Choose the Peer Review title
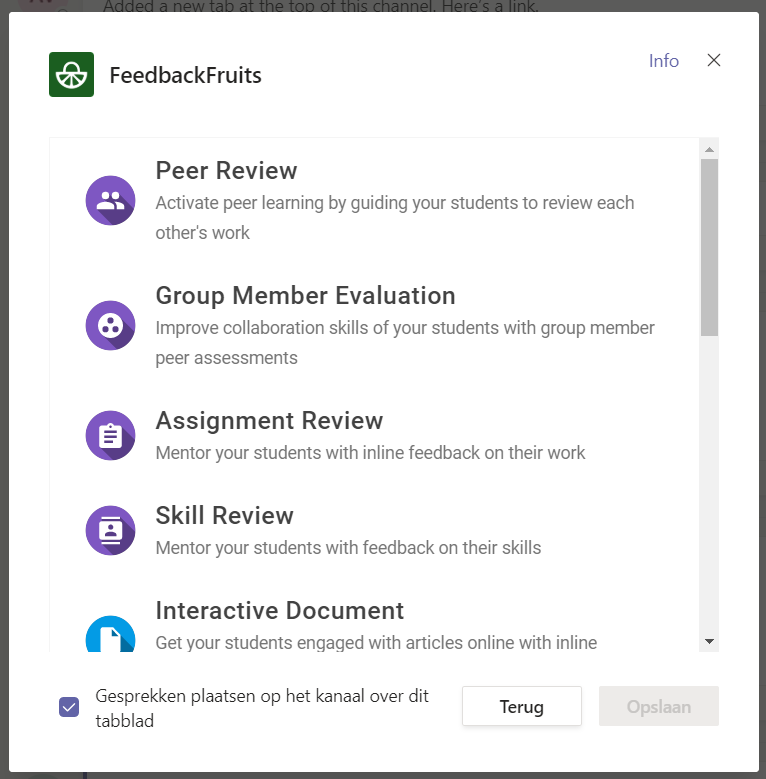 pos(227,170)
